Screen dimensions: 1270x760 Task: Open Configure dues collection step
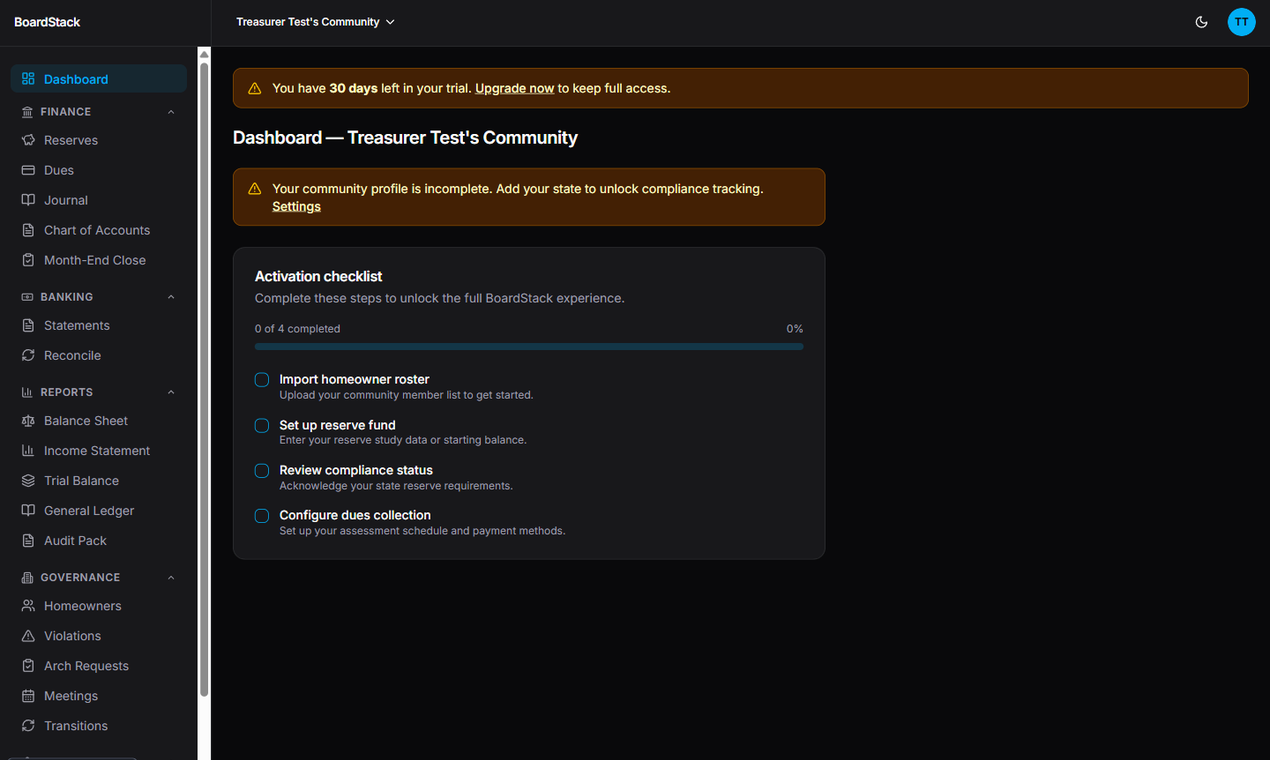(x=355, y=515)
